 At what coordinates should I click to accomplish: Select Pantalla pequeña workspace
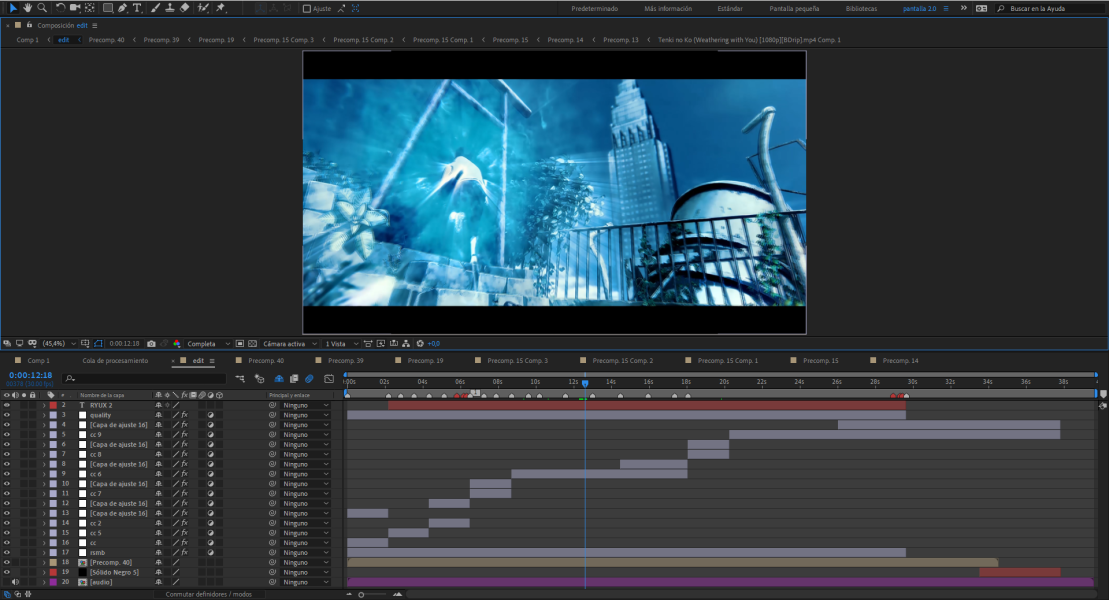[x=794, y=8]
